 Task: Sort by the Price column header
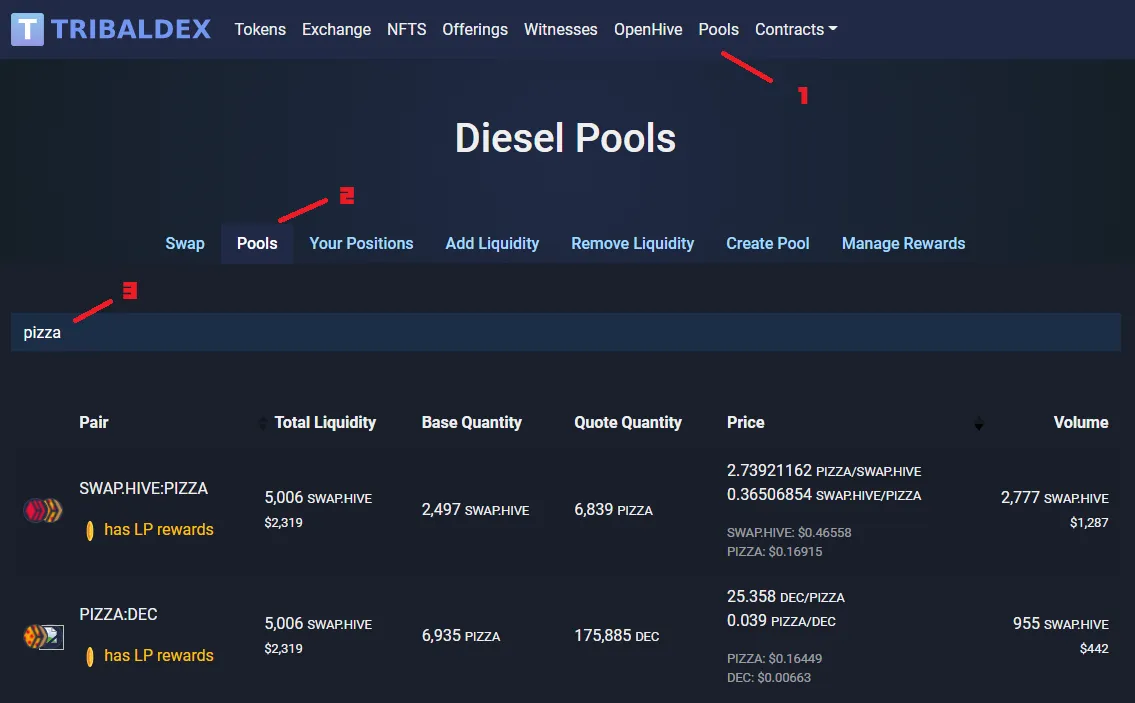point(746,422)
